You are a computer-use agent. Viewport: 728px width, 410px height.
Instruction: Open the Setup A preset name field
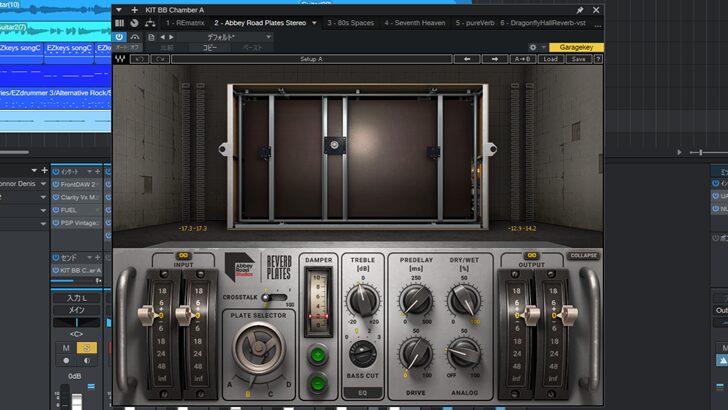pos(312,59)
